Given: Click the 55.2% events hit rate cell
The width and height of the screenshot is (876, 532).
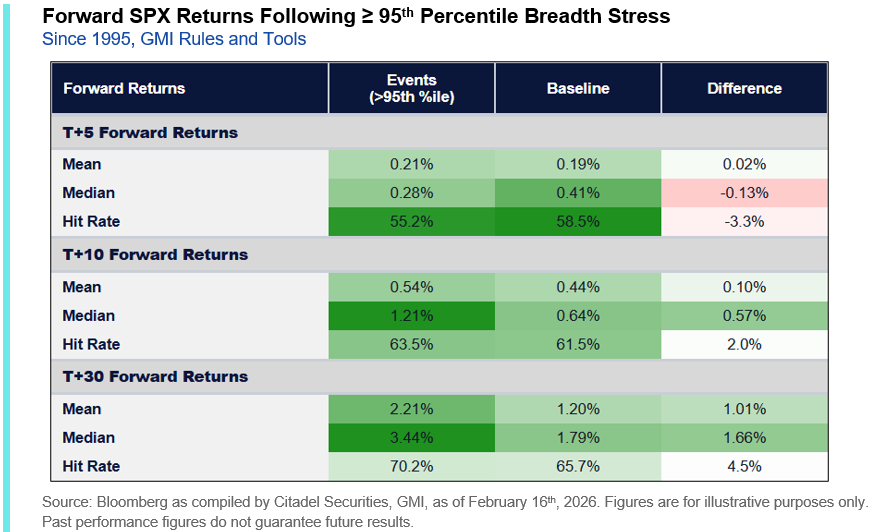Looking at the screenshot, I should tap(411, 222).
